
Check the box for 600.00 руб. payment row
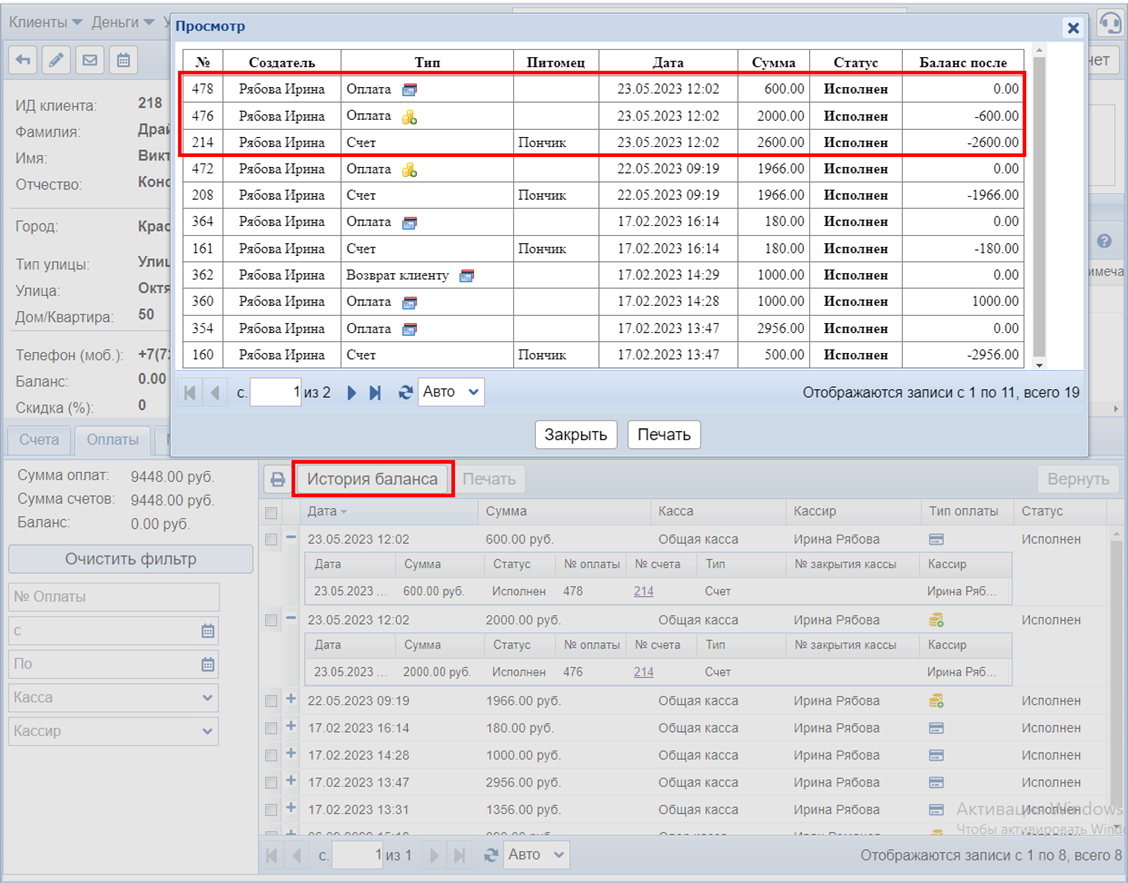[x=271, y=540]
